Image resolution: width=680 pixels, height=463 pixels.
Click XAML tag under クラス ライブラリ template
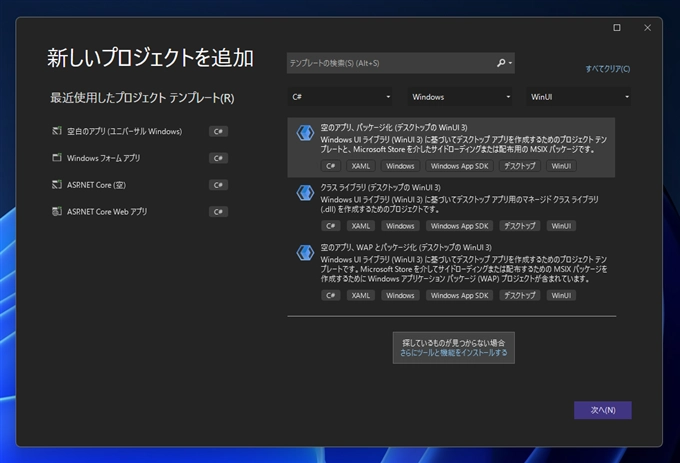(360, 226)
